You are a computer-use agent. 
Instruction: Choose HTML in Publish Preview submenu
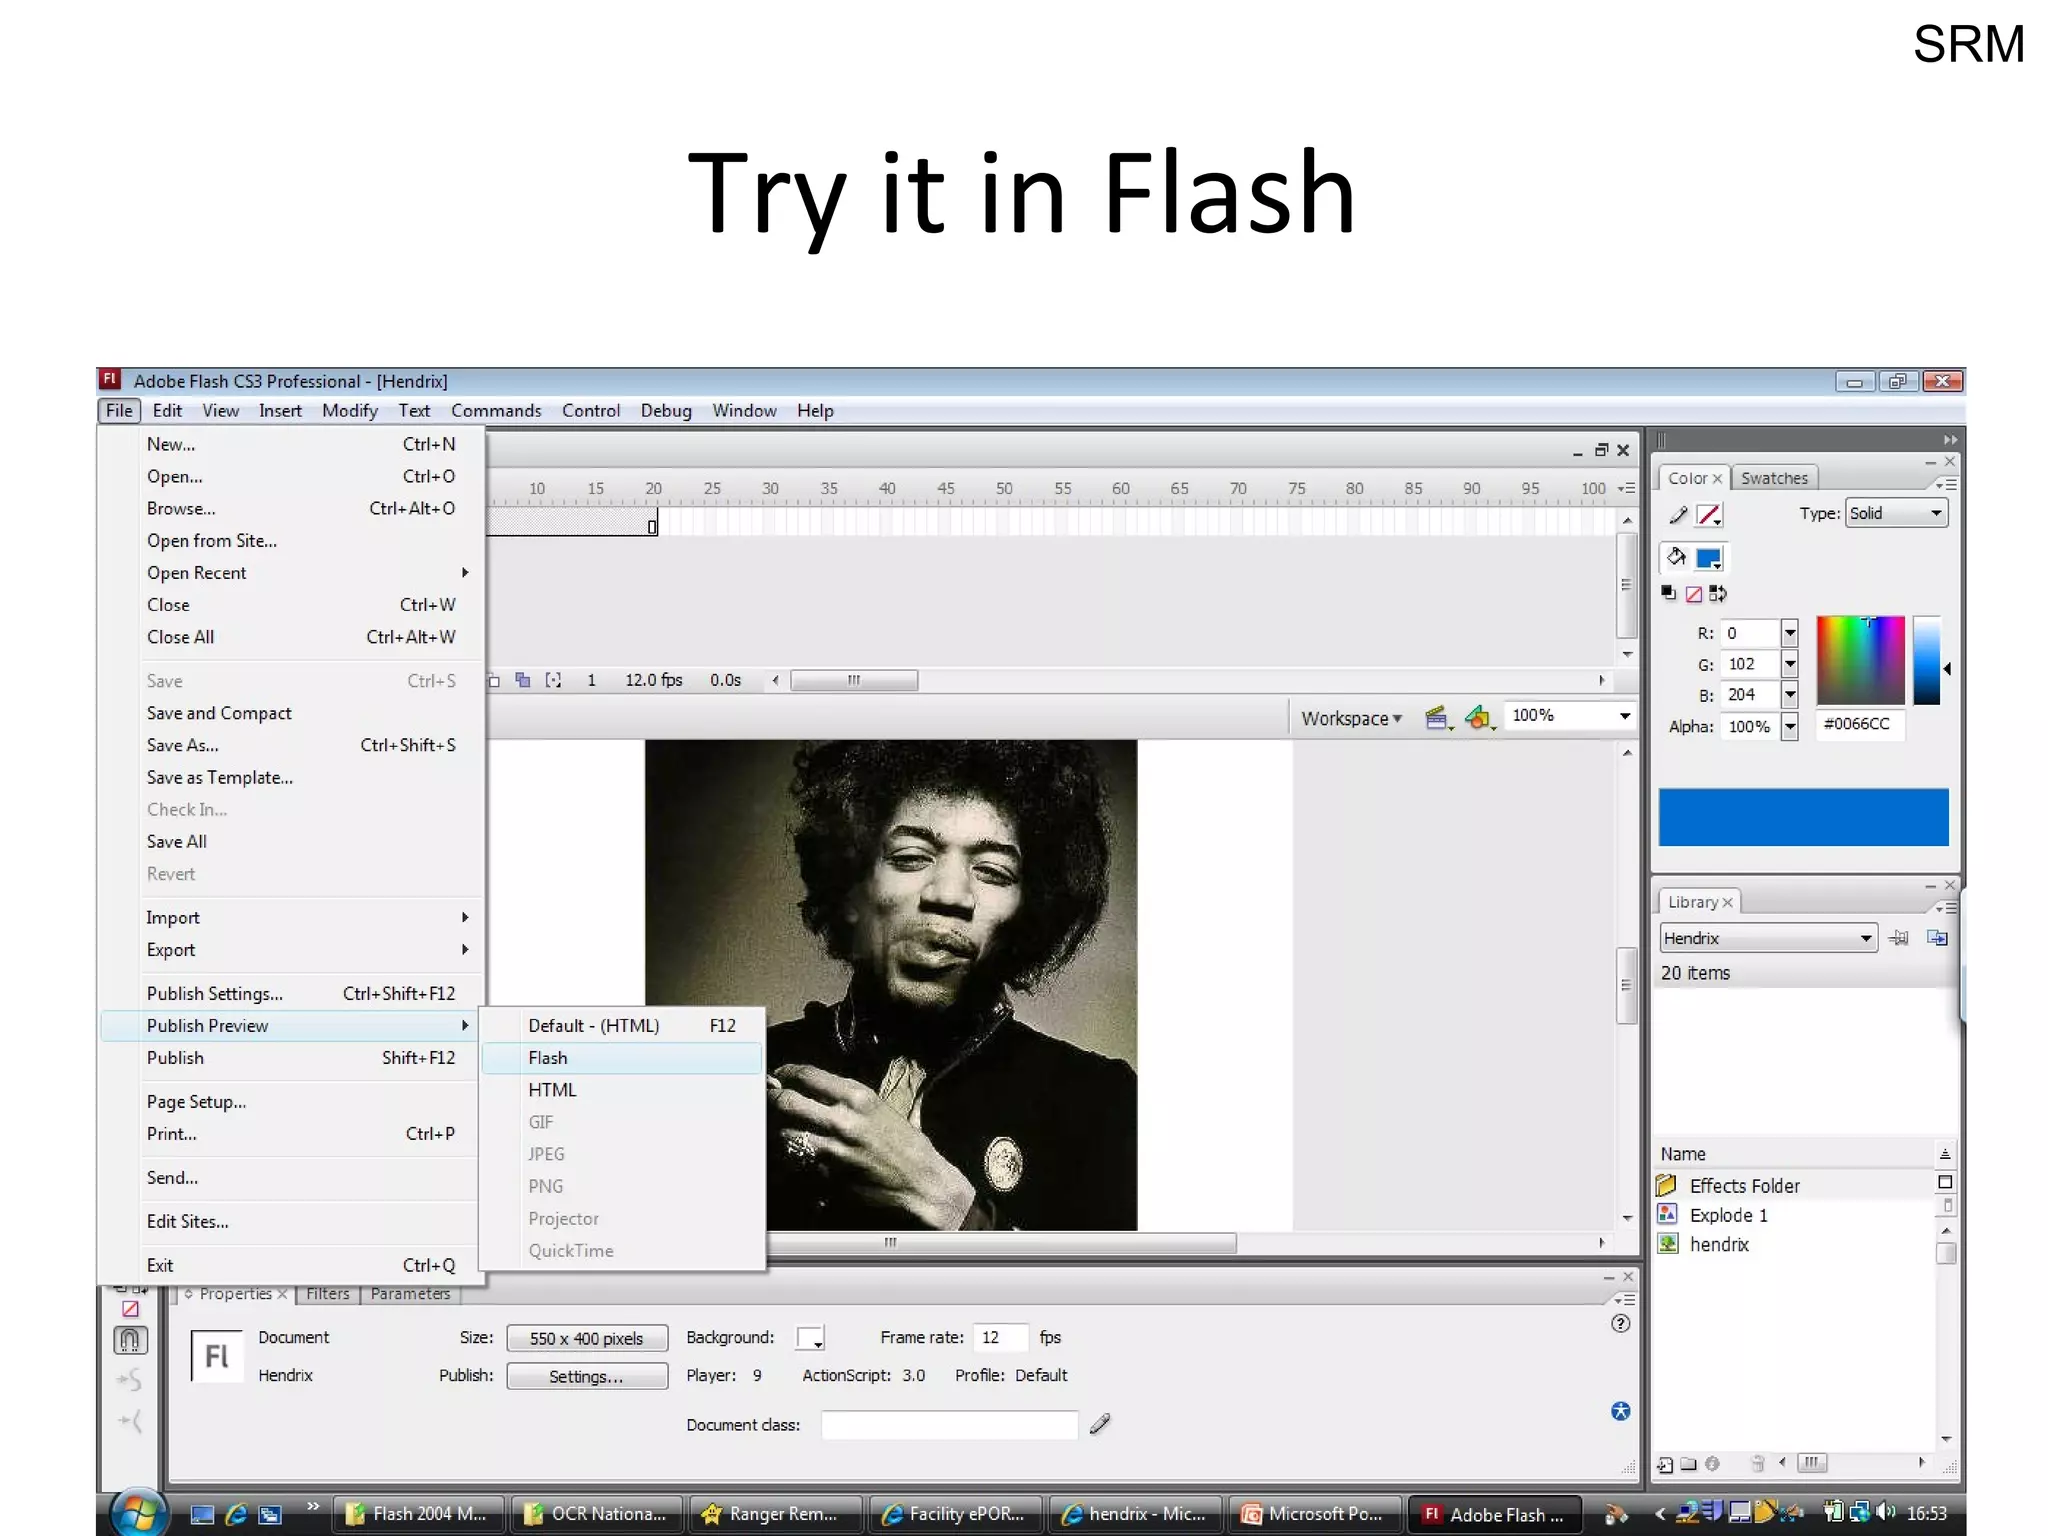(x=622, y=1090)
